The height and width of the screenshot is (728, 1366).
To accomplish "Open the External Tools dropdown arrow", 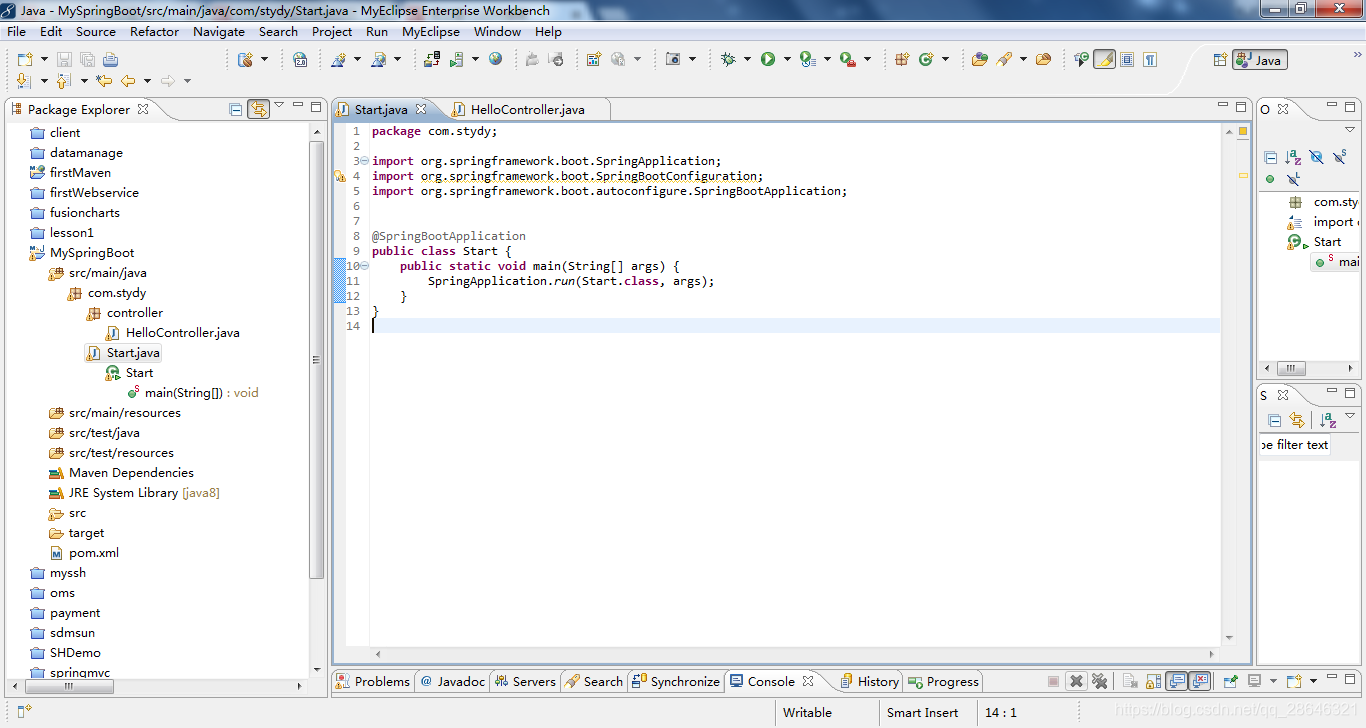I will click(x=867, y=60).
